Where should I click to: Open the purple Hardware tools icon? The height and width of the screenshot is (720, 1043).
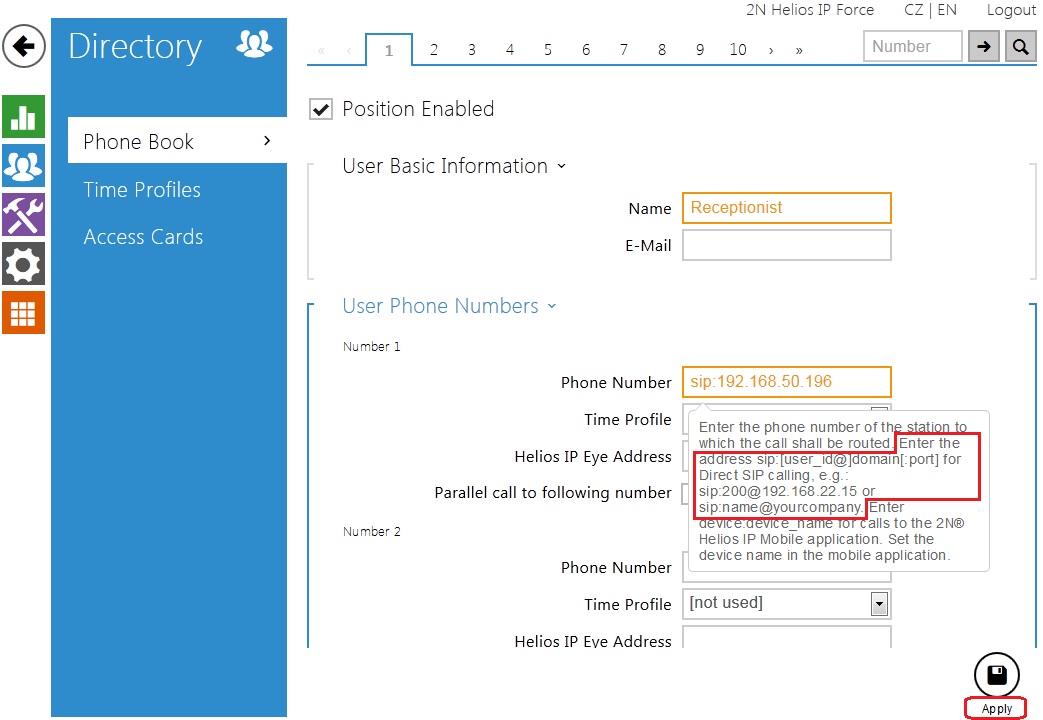23,215
